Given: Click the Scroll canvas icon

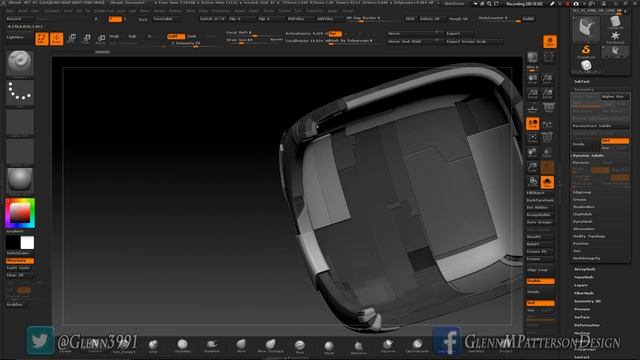Looking at the screenshot, I should coord(533,78).
